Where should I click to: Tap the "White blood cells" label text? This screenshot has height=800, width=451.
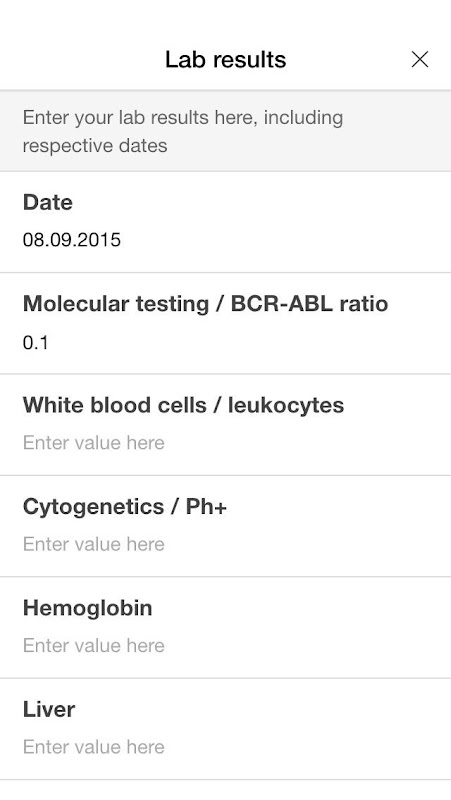tap(114, 405)
